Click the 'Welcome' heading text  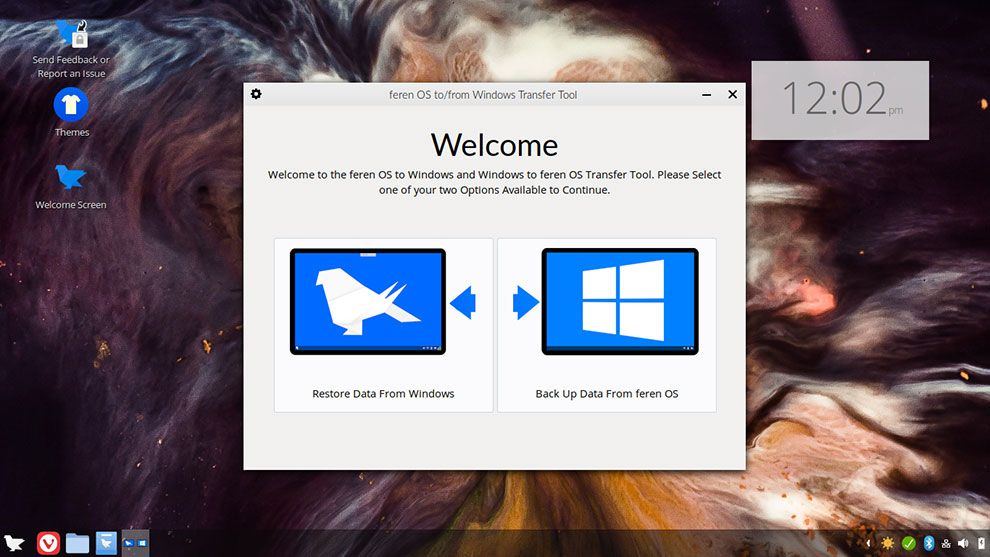tap(494, 145)
